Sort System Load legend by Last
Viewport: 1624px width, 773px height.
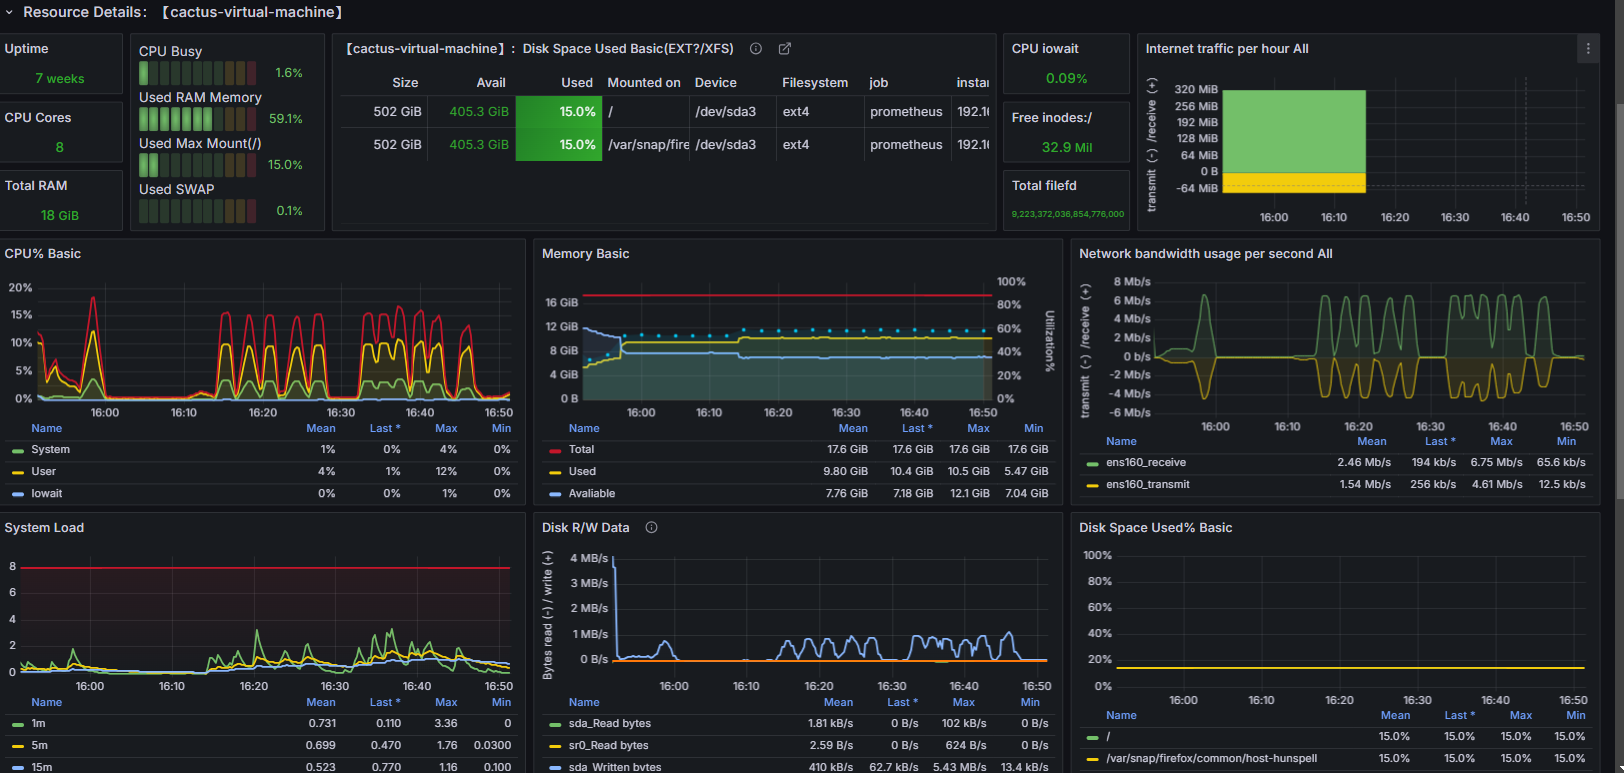click(385, 703)
